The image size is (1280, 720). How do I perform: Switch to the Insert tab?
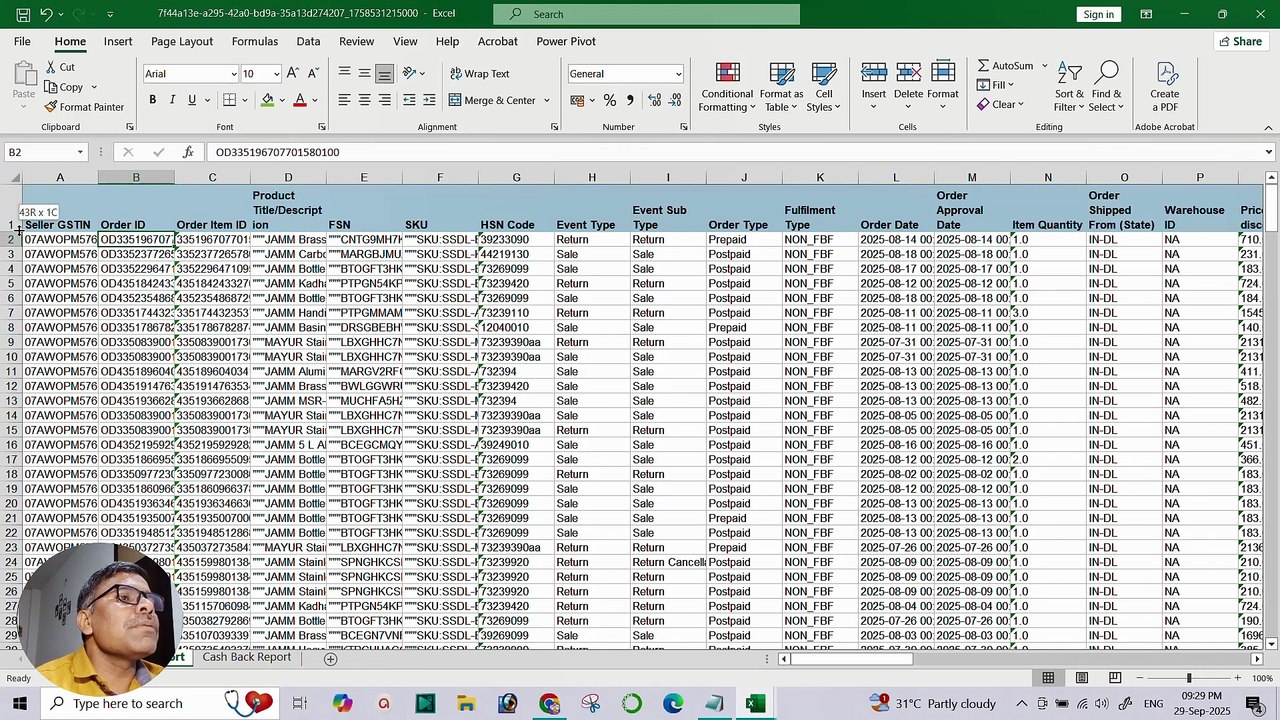click(x=118, y=41)
